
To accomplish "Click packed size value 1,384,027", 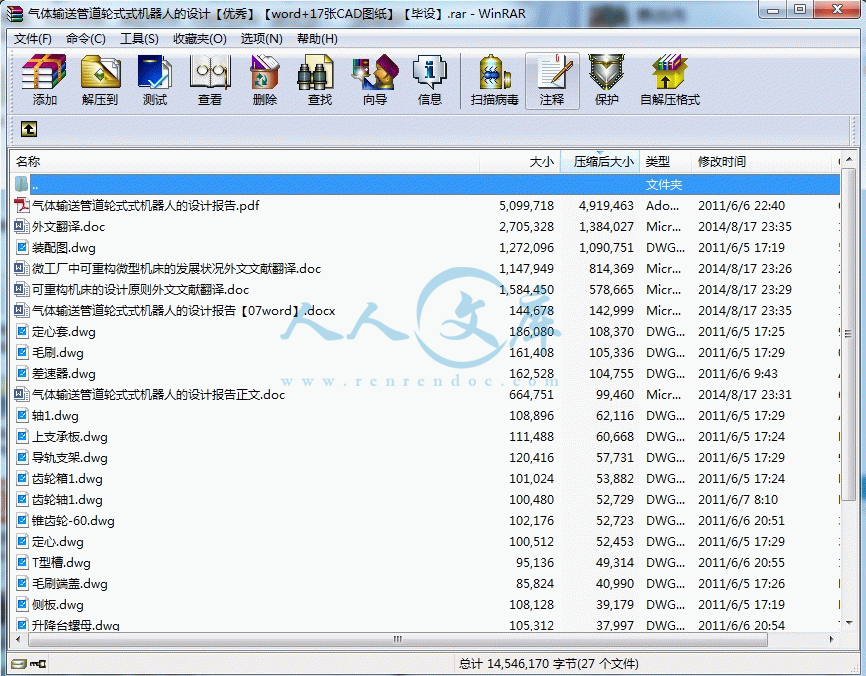I will (x=606, y=226).
